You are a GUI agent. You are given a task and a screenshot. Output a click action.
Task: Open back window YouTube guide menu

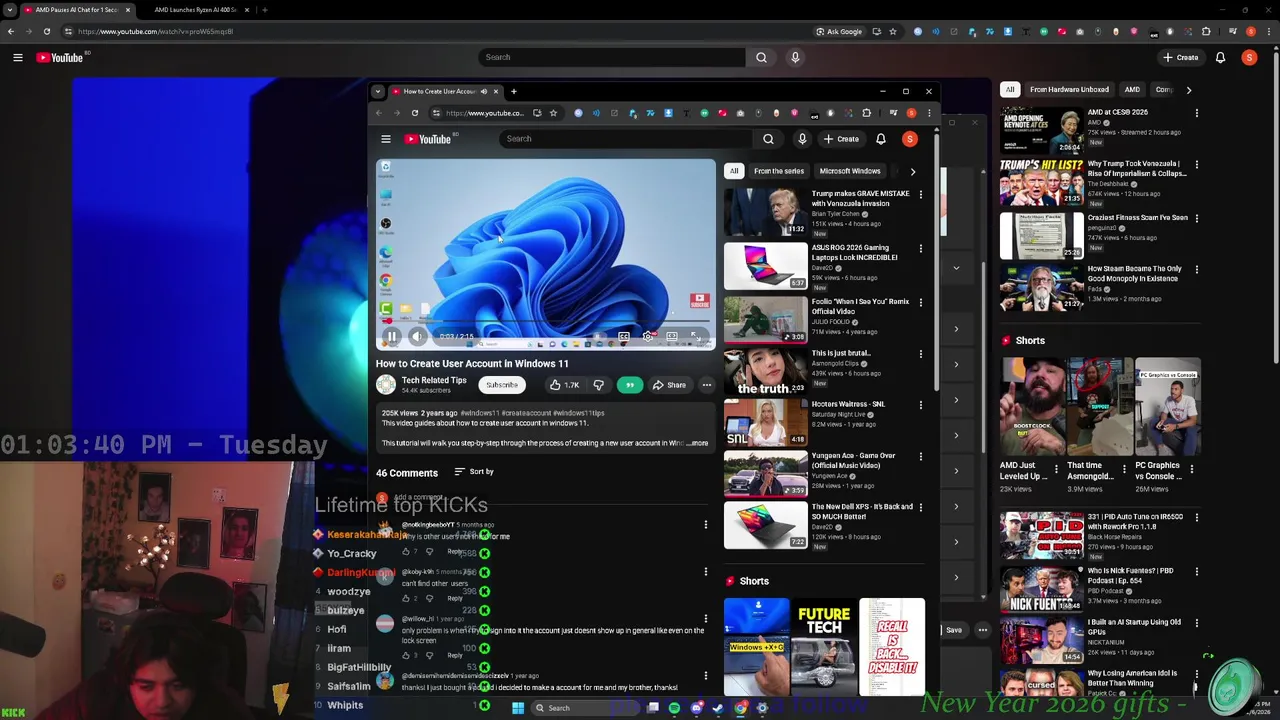pyautogui.click(x=17, y=58)
